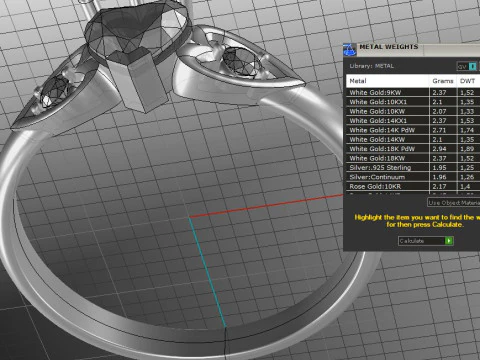Click the 1,26 DWT cell
The image size is (480, 360).
[x=468, y=177]
